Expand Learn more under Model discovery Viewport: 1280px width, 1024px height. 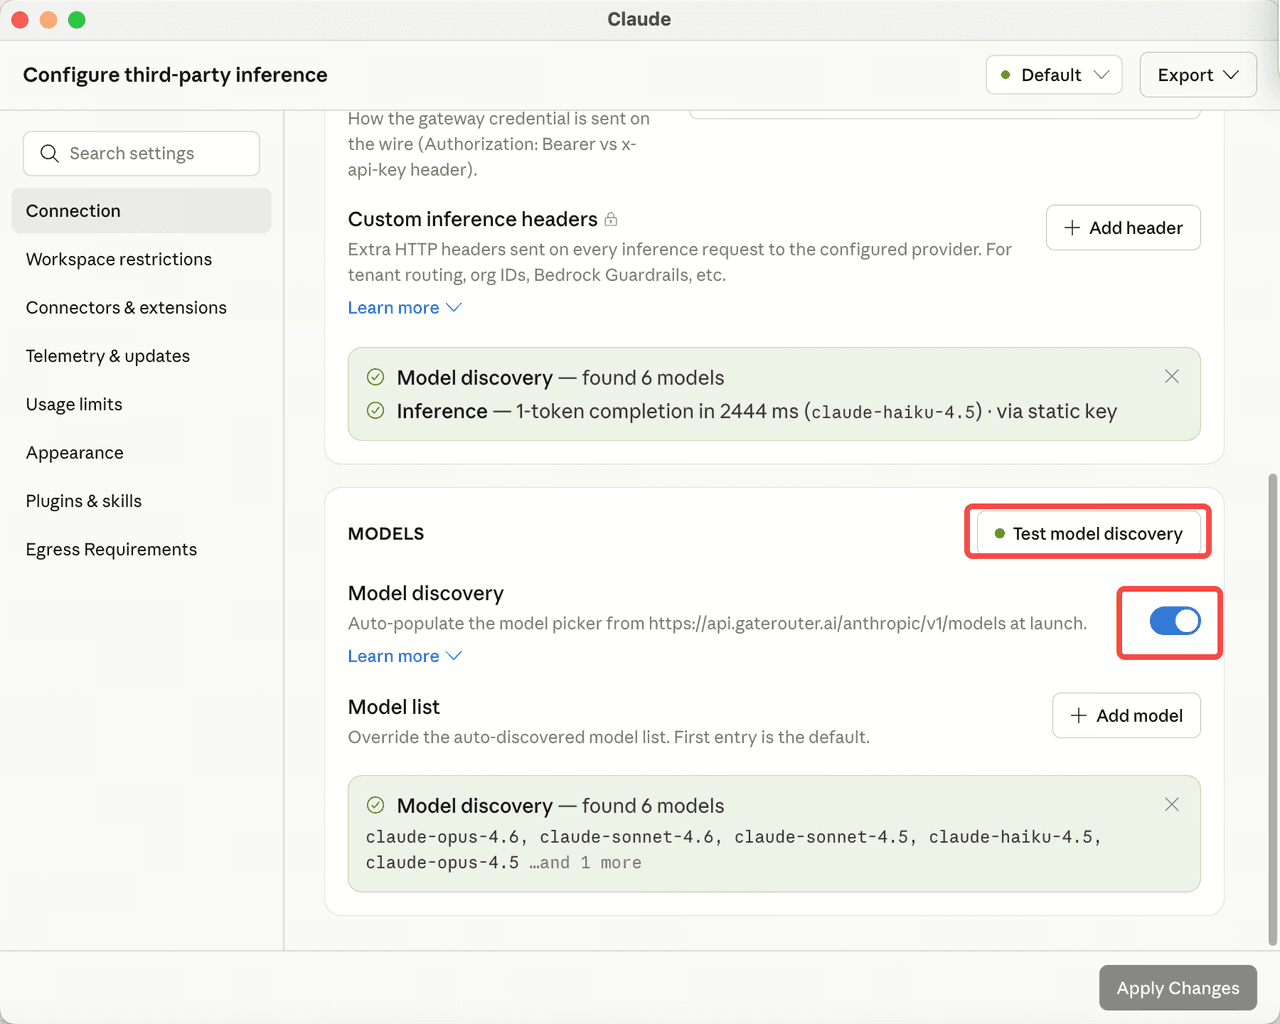pyautogui.click(x=404, y=656)
